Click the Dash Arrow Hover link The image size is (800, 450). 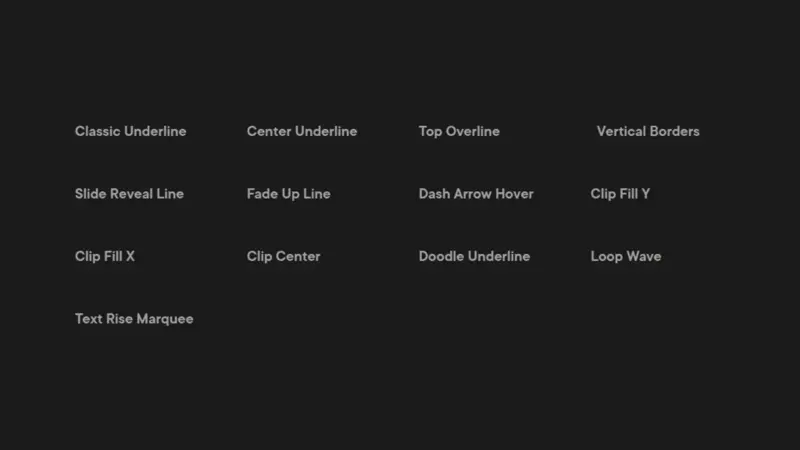tap(476, 194)
